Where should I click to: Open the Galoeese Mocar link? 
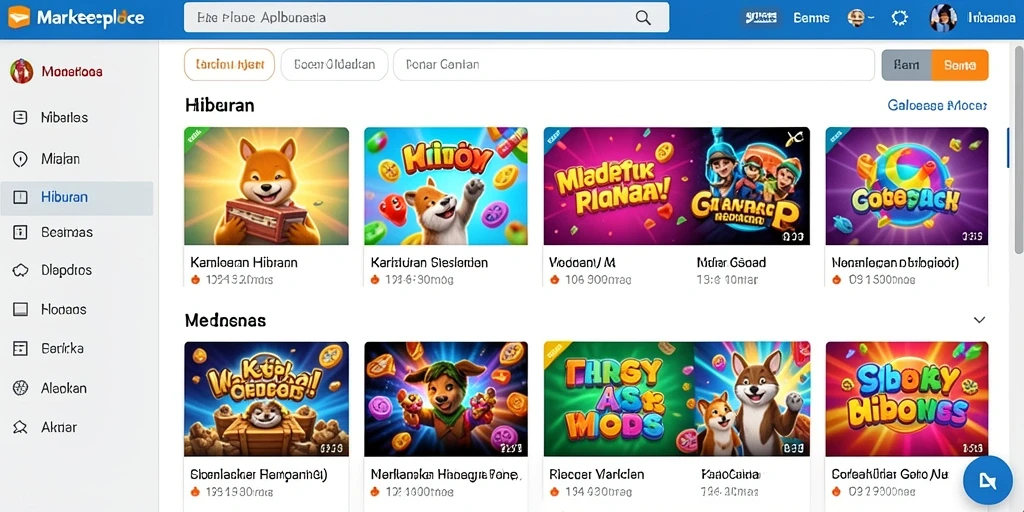(937, 105)
